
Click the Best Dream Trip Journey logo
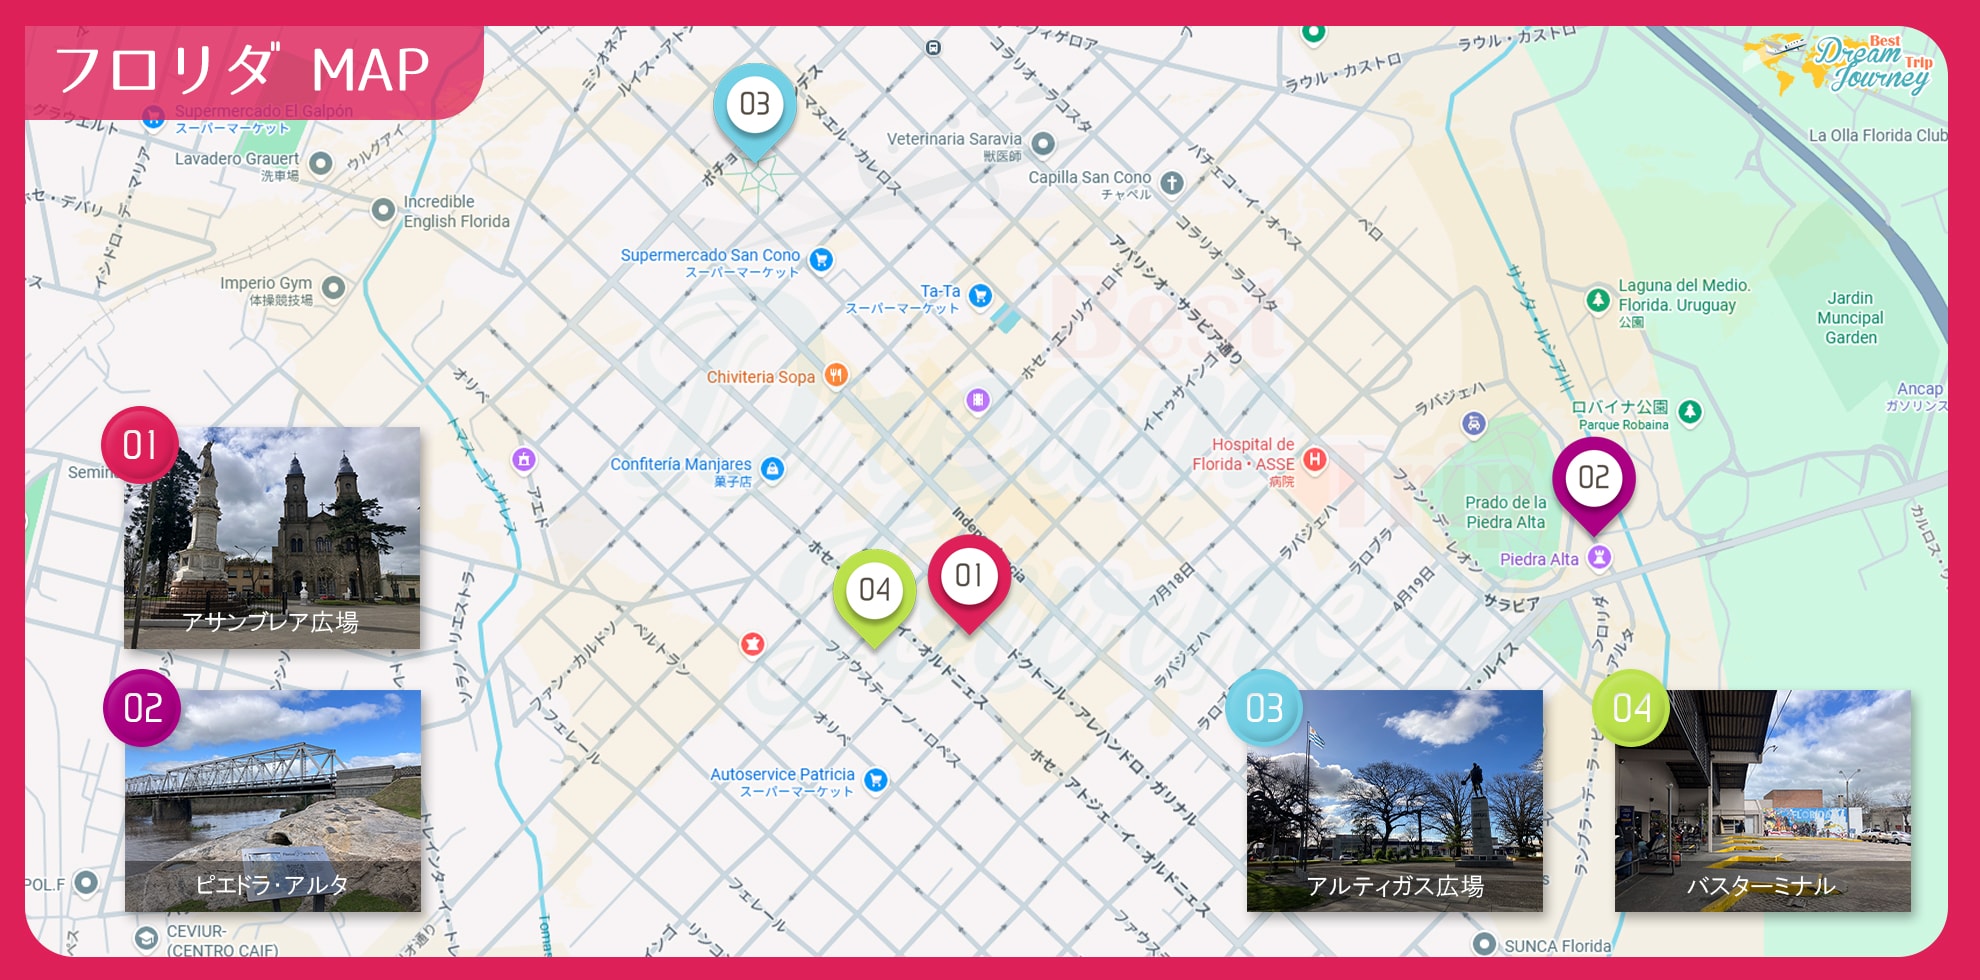(x=1840, y=65)
